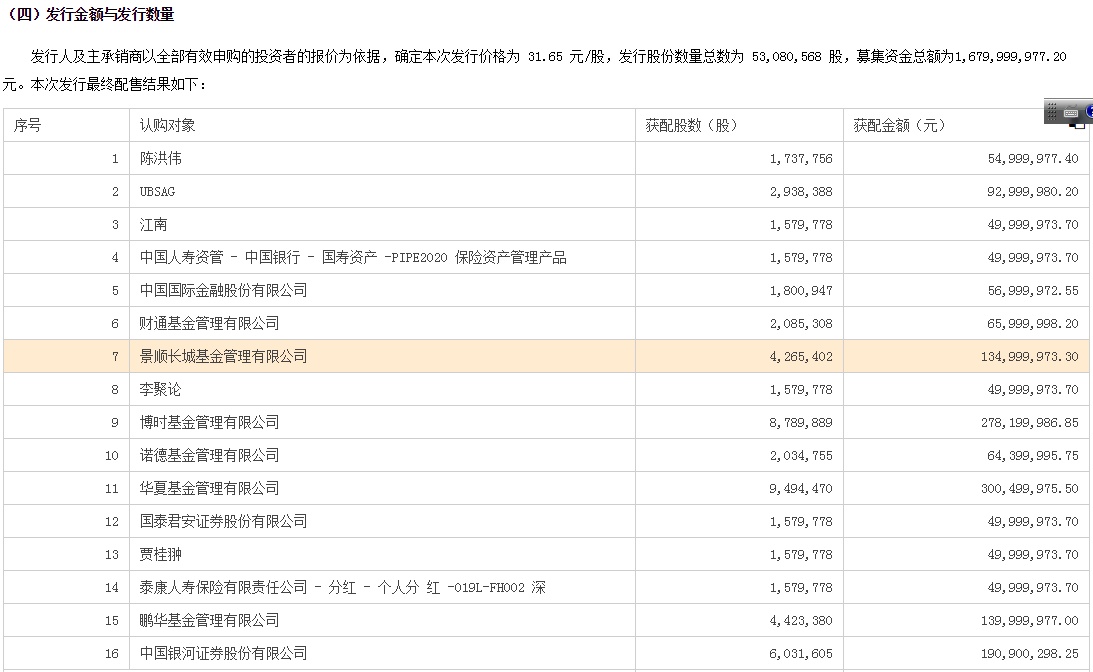The height and width of the screenshot is (672, 1093).
Task: Click the amount 139,999,977.00
Action: pos(1030,620)
